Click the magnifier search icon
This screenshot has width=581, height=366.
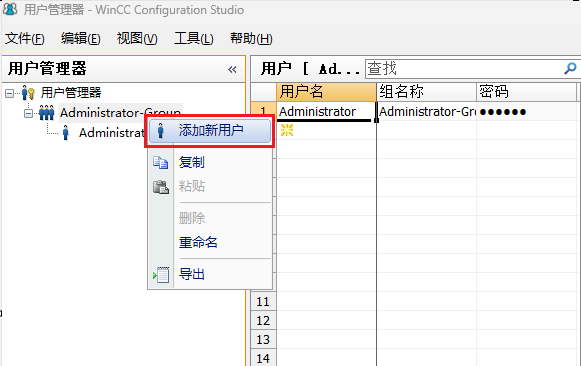coord(571,68)
